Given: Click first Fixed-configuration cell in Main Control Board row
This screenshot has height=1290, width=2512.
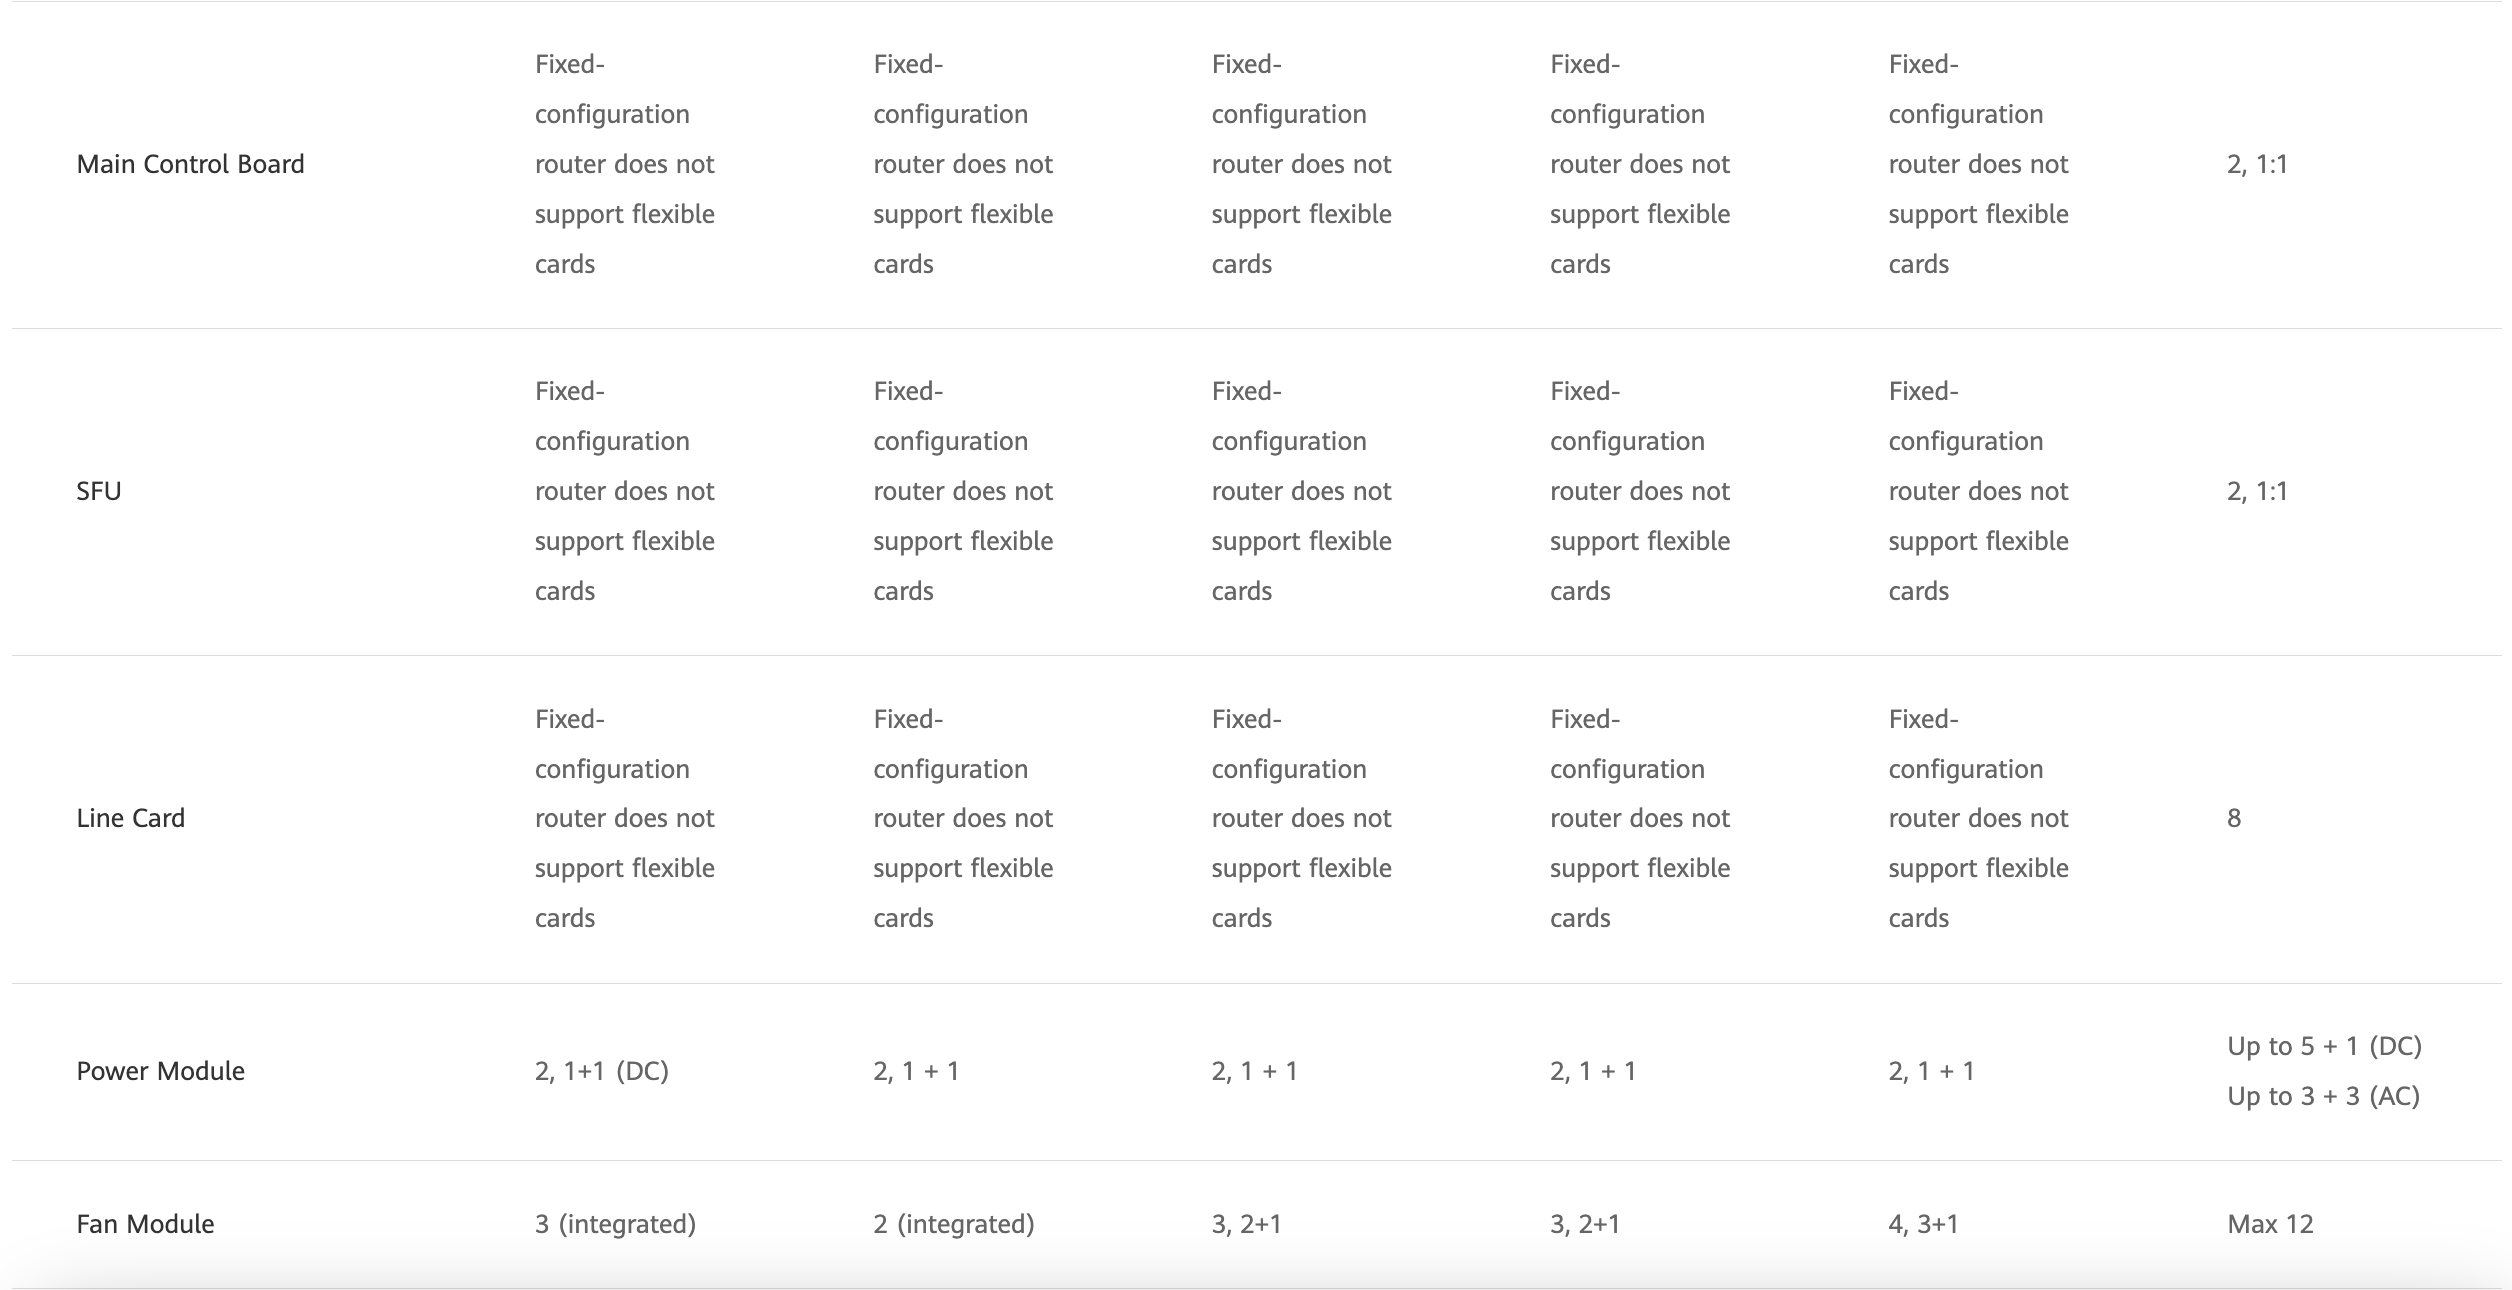Looking at the screenshot, I should (x=625, y=164).
